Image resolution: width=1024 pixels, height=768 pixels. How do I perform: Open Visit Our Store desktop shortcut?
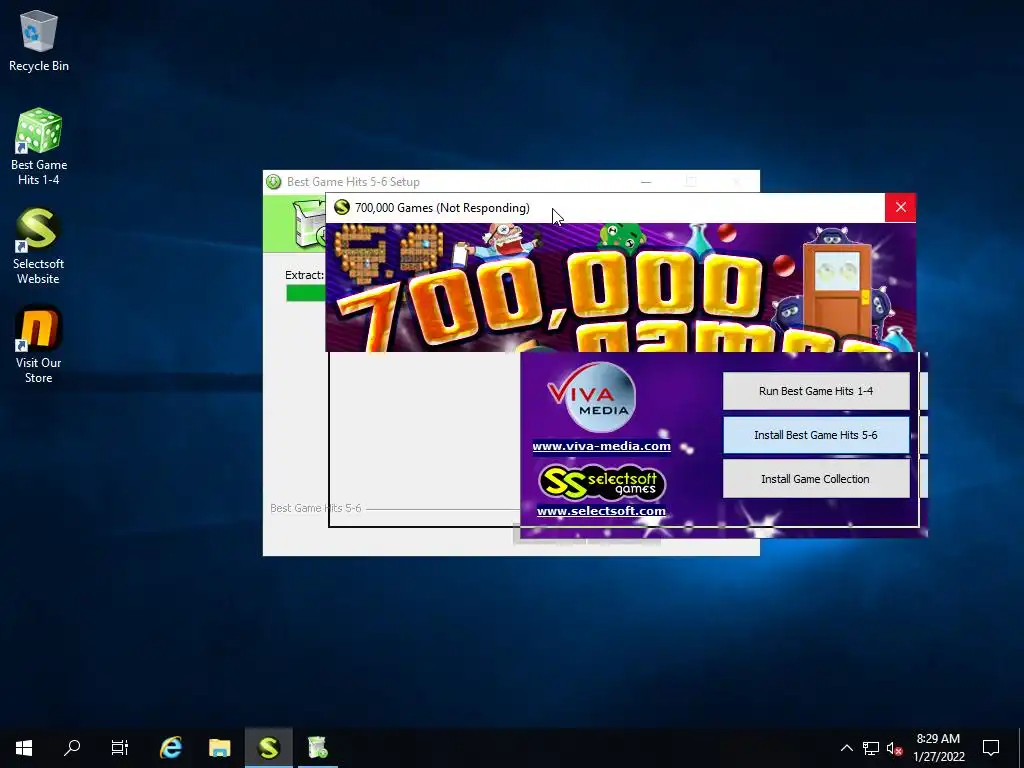(39, 345)
